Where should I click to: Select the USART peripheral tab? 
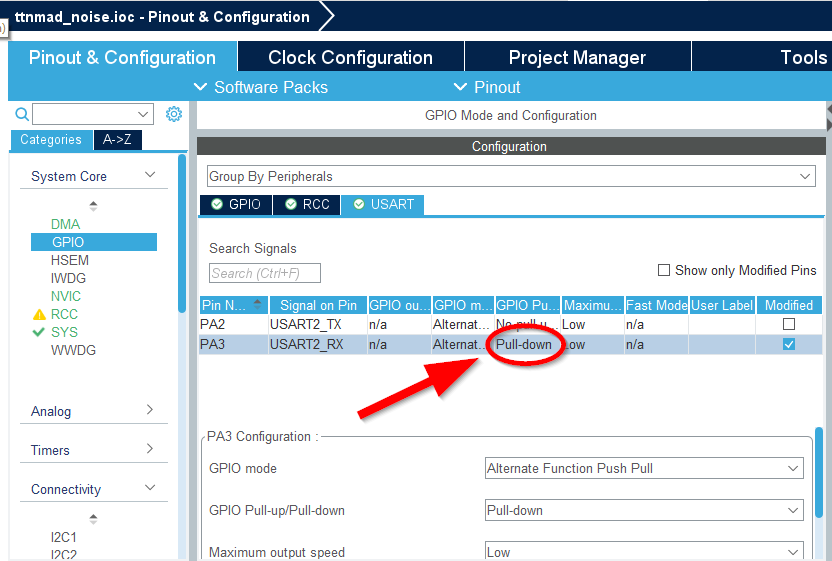(383, 204)
